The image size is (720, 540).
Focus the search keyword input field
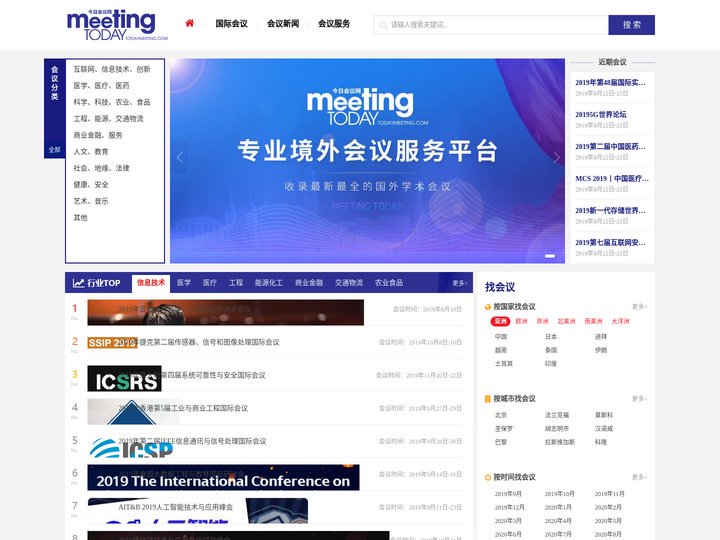(x=491, y=25)
